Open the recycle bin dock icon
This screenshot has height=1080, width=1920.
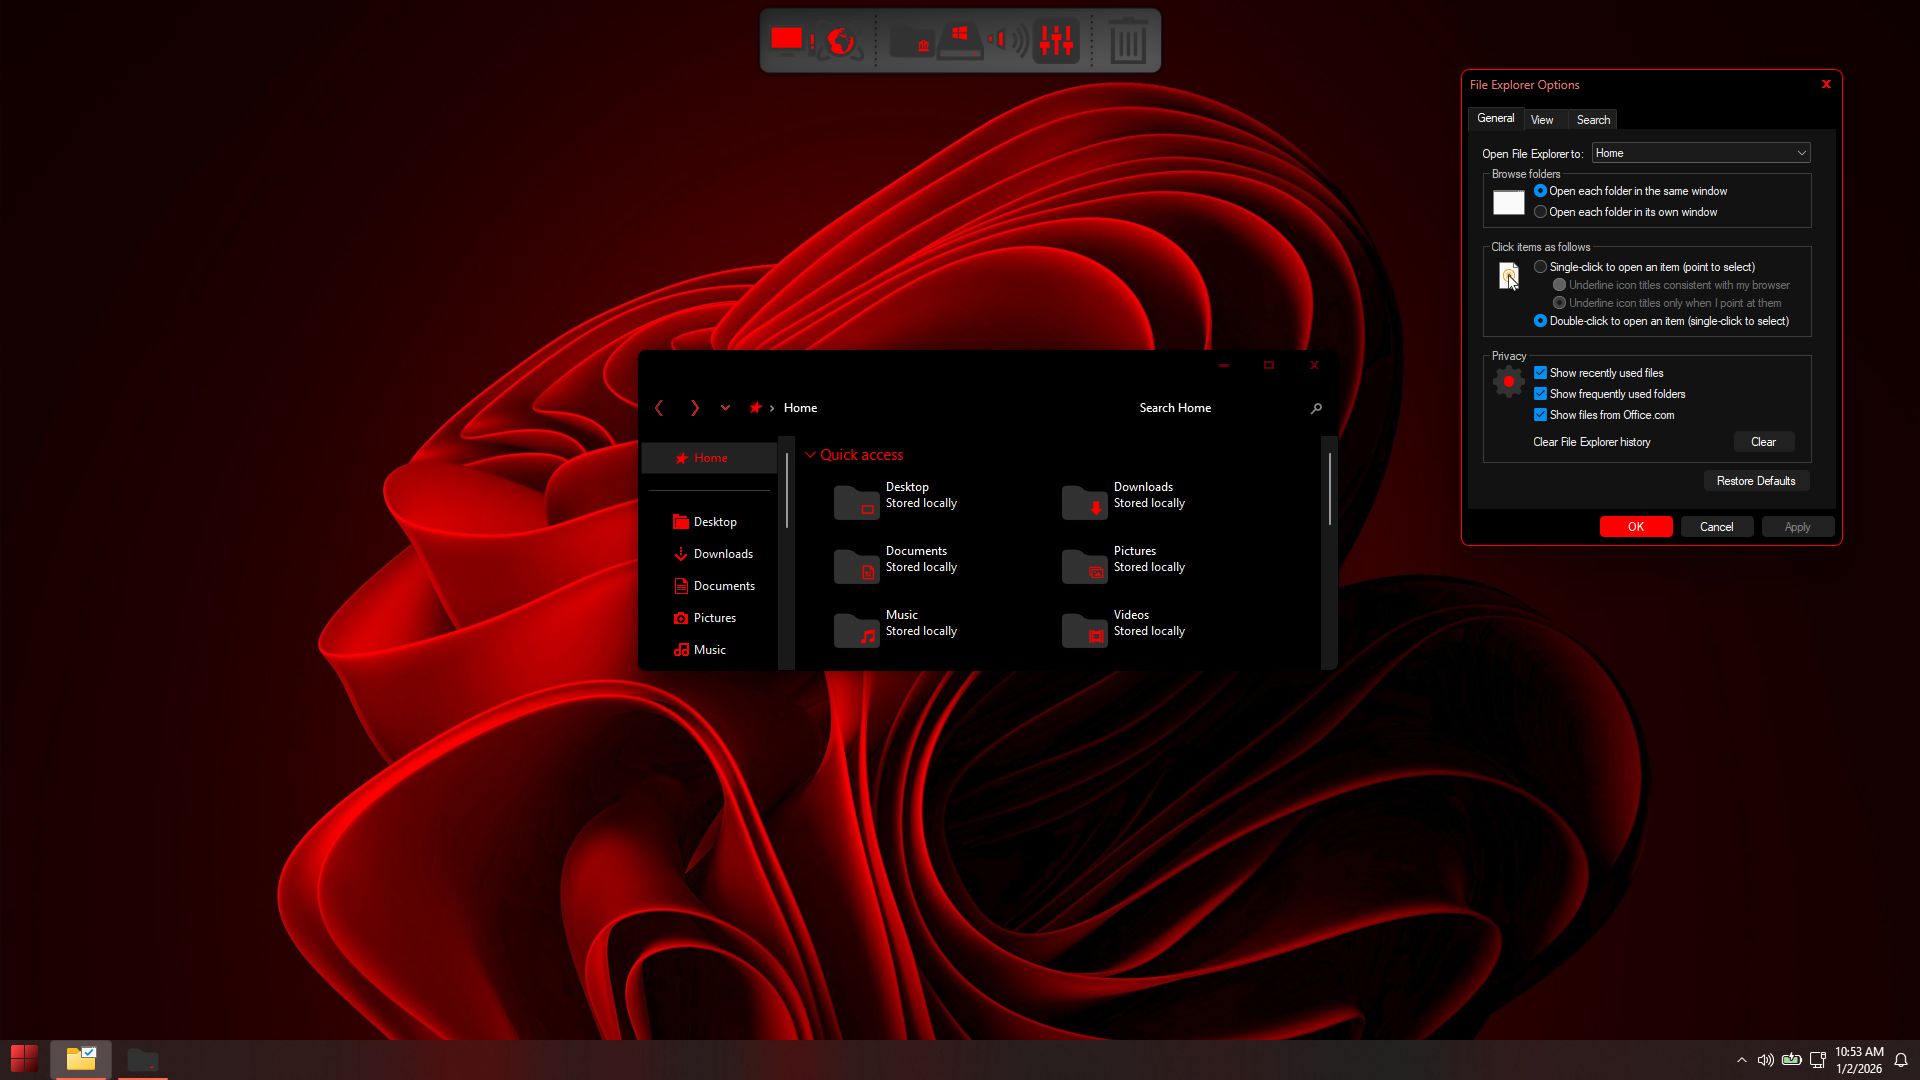(1127, 41)
